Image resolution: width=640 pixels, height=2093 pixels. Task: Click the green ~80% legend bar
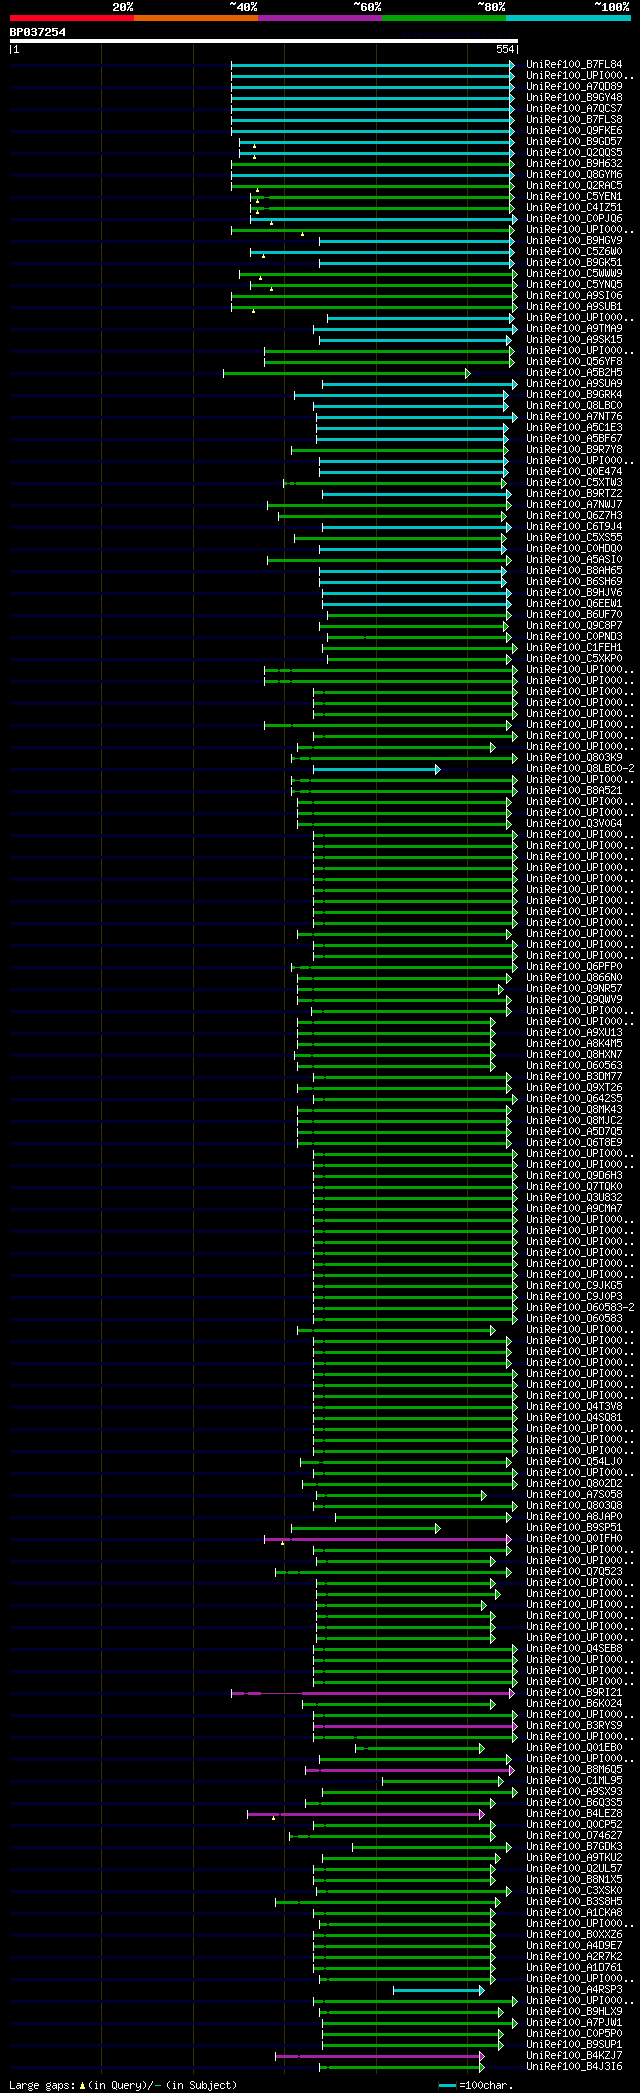444,18
